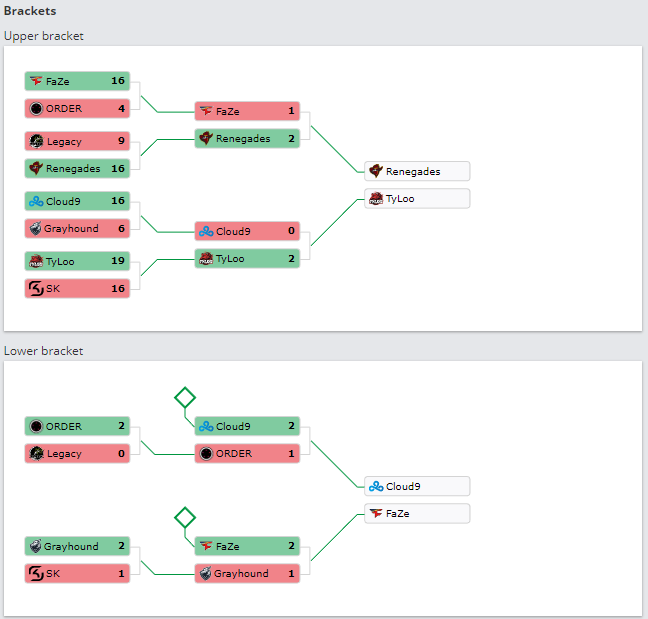648x619 pixels.
Task: Select lower bracket SK entry with score 1
Action: [78, 573]
